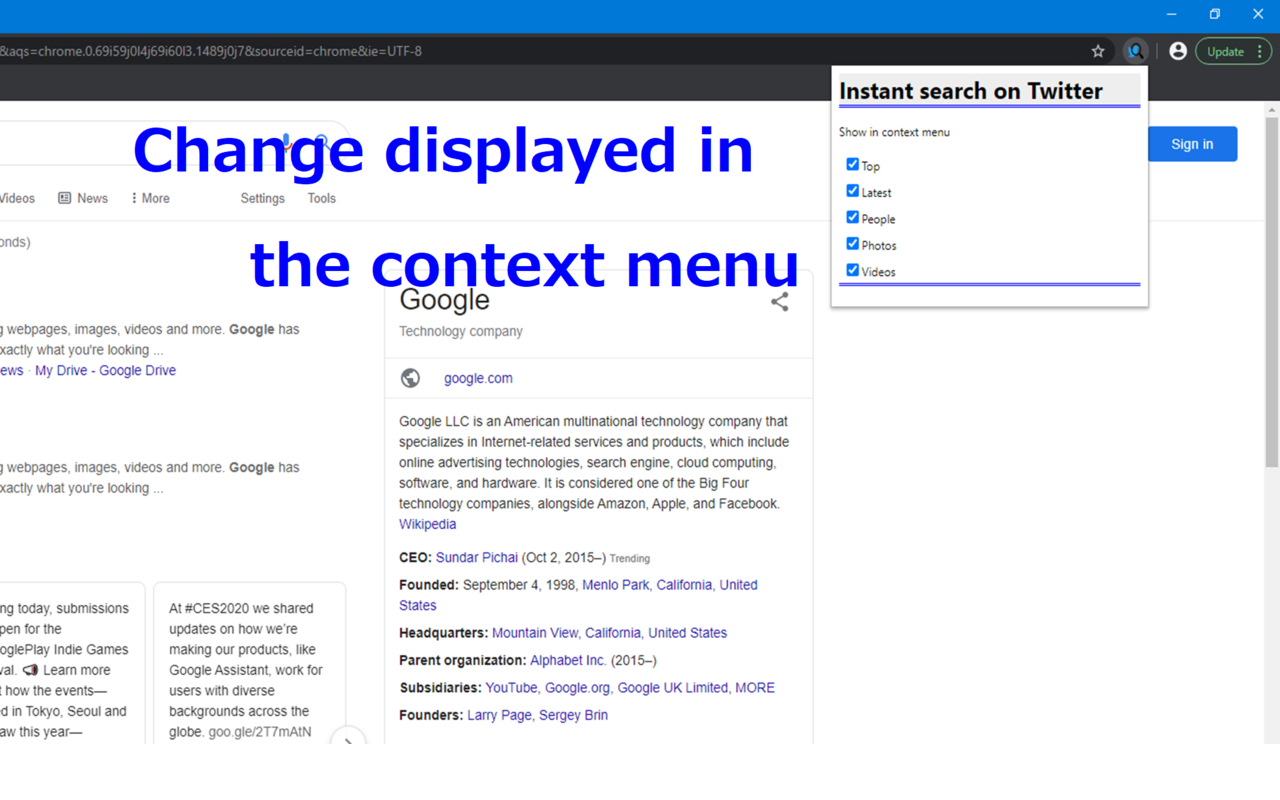Open the California headquarters link
The height and width of the screenshot is (800, 1280).
(612, 633)
